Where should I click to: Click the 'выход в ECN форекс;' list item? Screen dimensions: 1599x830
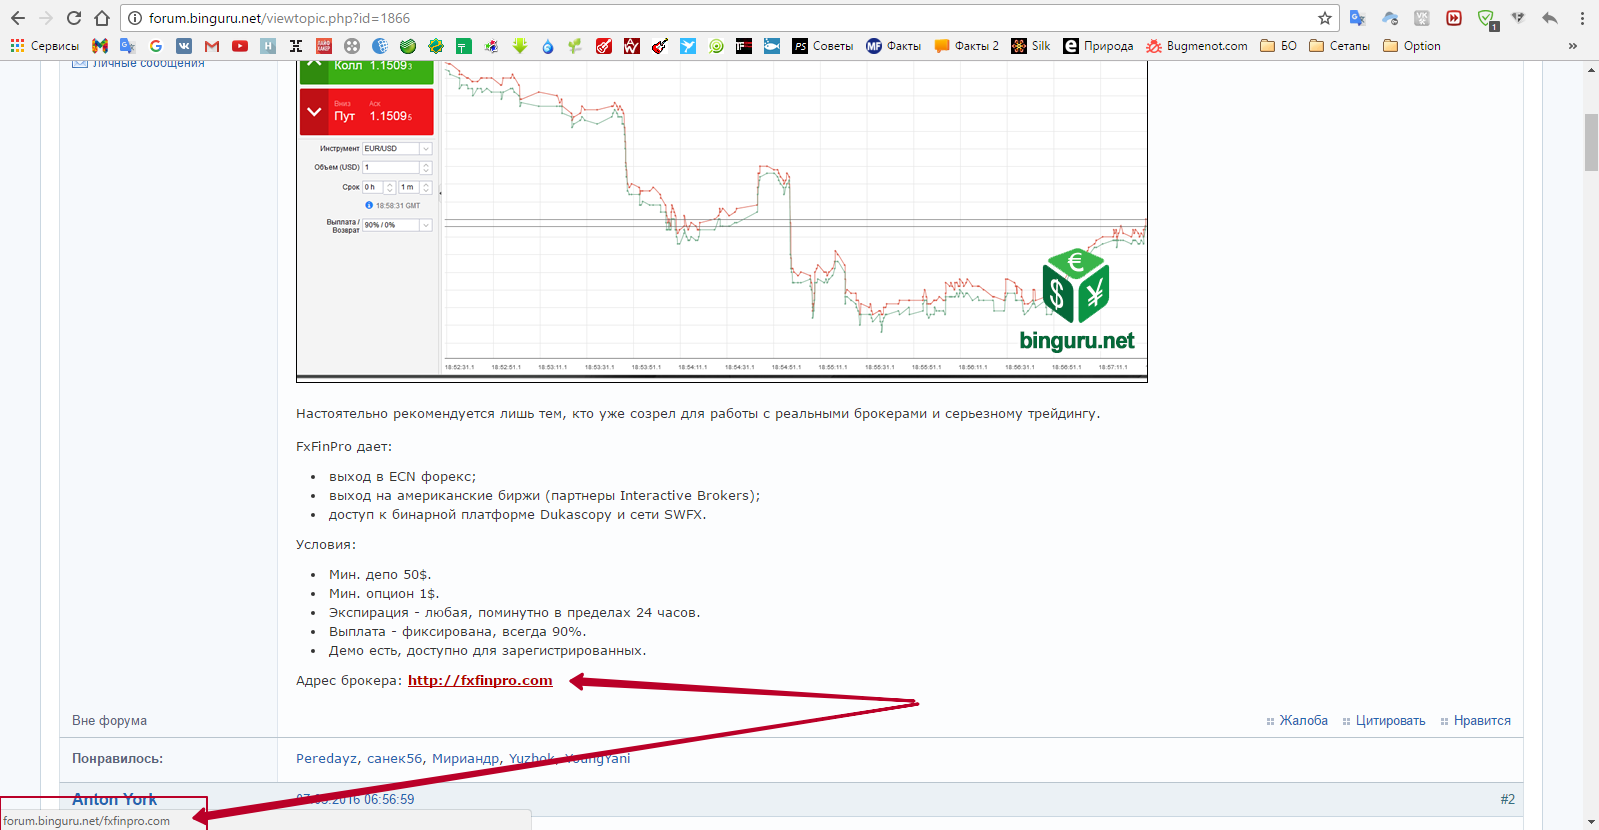[x=403, y=476]
